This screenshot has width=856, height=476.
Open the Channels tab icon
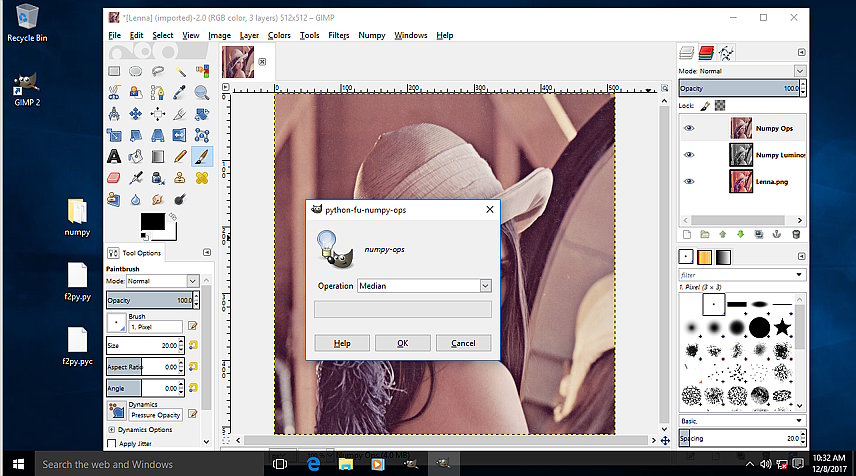(706, 52)
